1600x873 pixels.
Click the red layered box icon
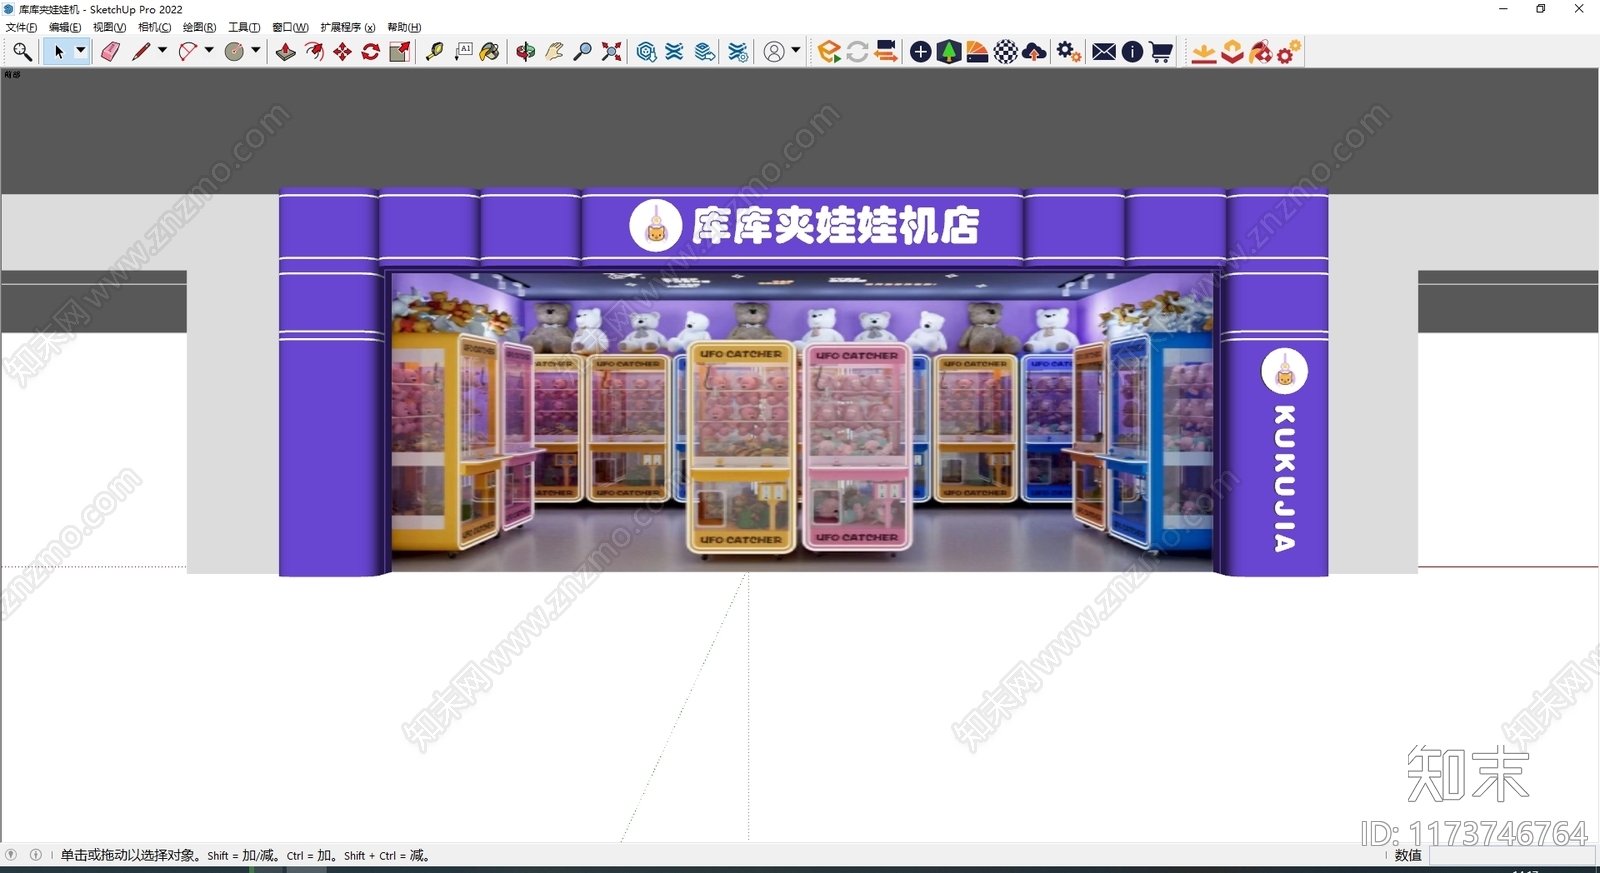pos(1233,52)
